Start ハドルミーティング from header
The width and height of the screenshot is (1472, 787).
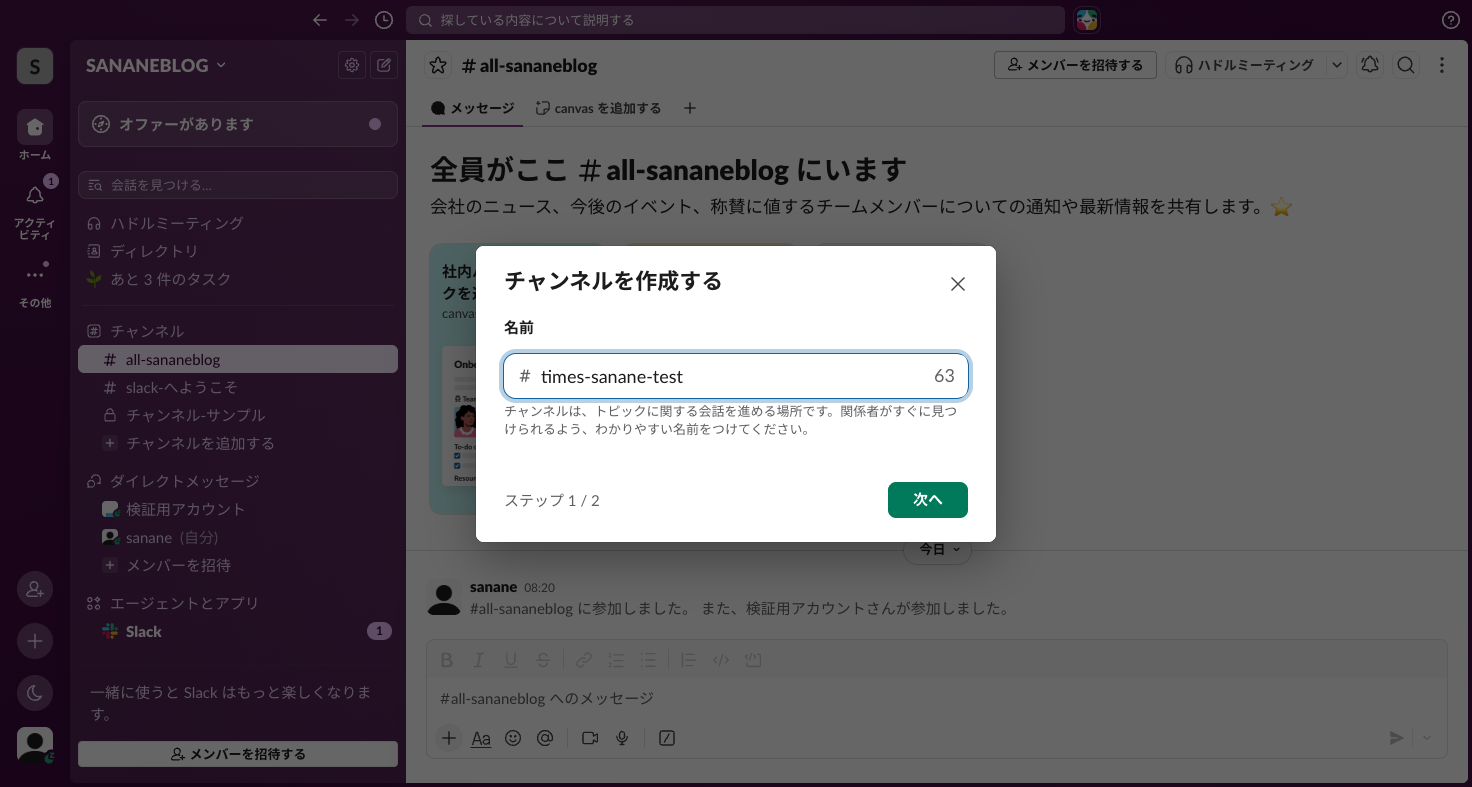(x=1245, y=65)
